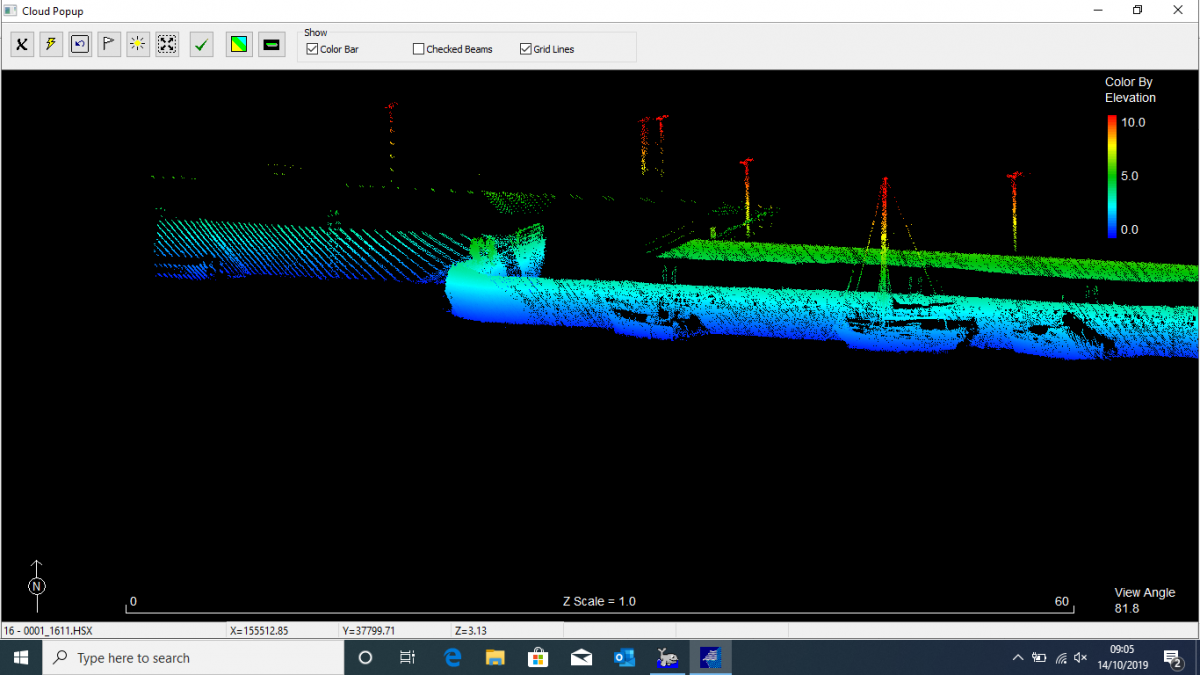Click the undo edit icon
1200x675 pixels.
[79, 44]
